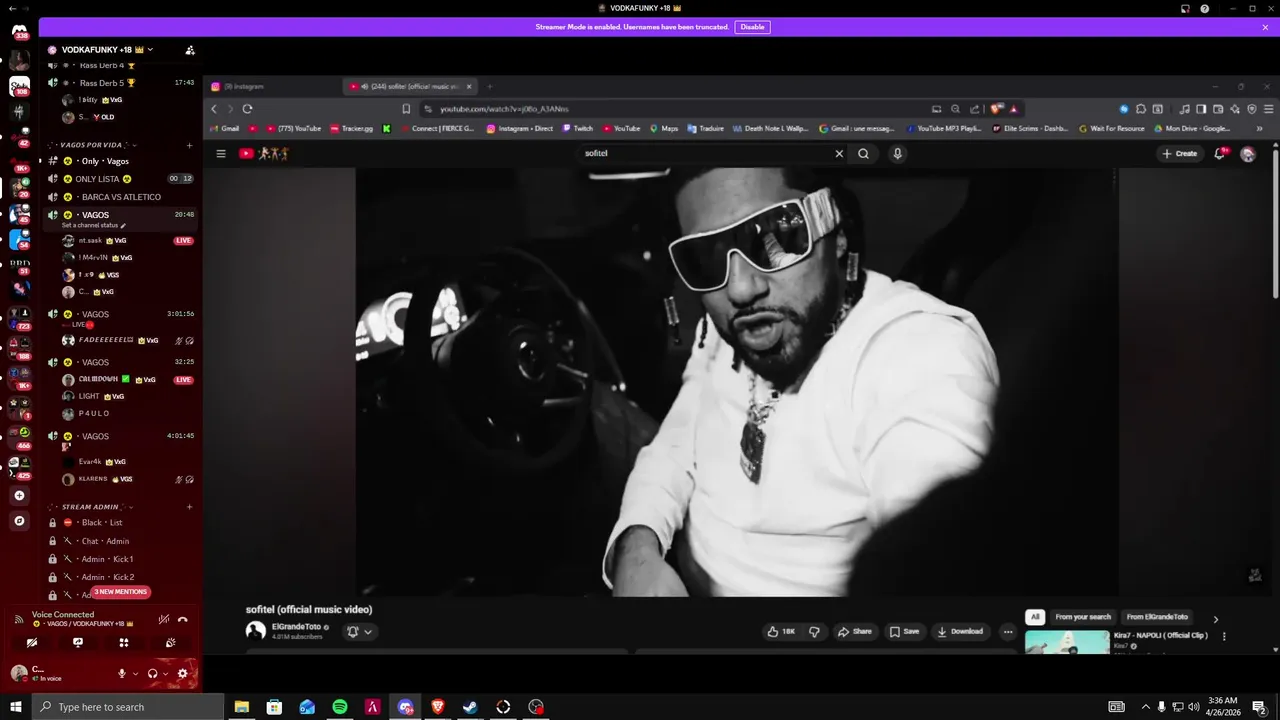The width and height of the screenshot is (1280, 720).
Task: Open microphone input options arrow
Action: tap(135, 674)
